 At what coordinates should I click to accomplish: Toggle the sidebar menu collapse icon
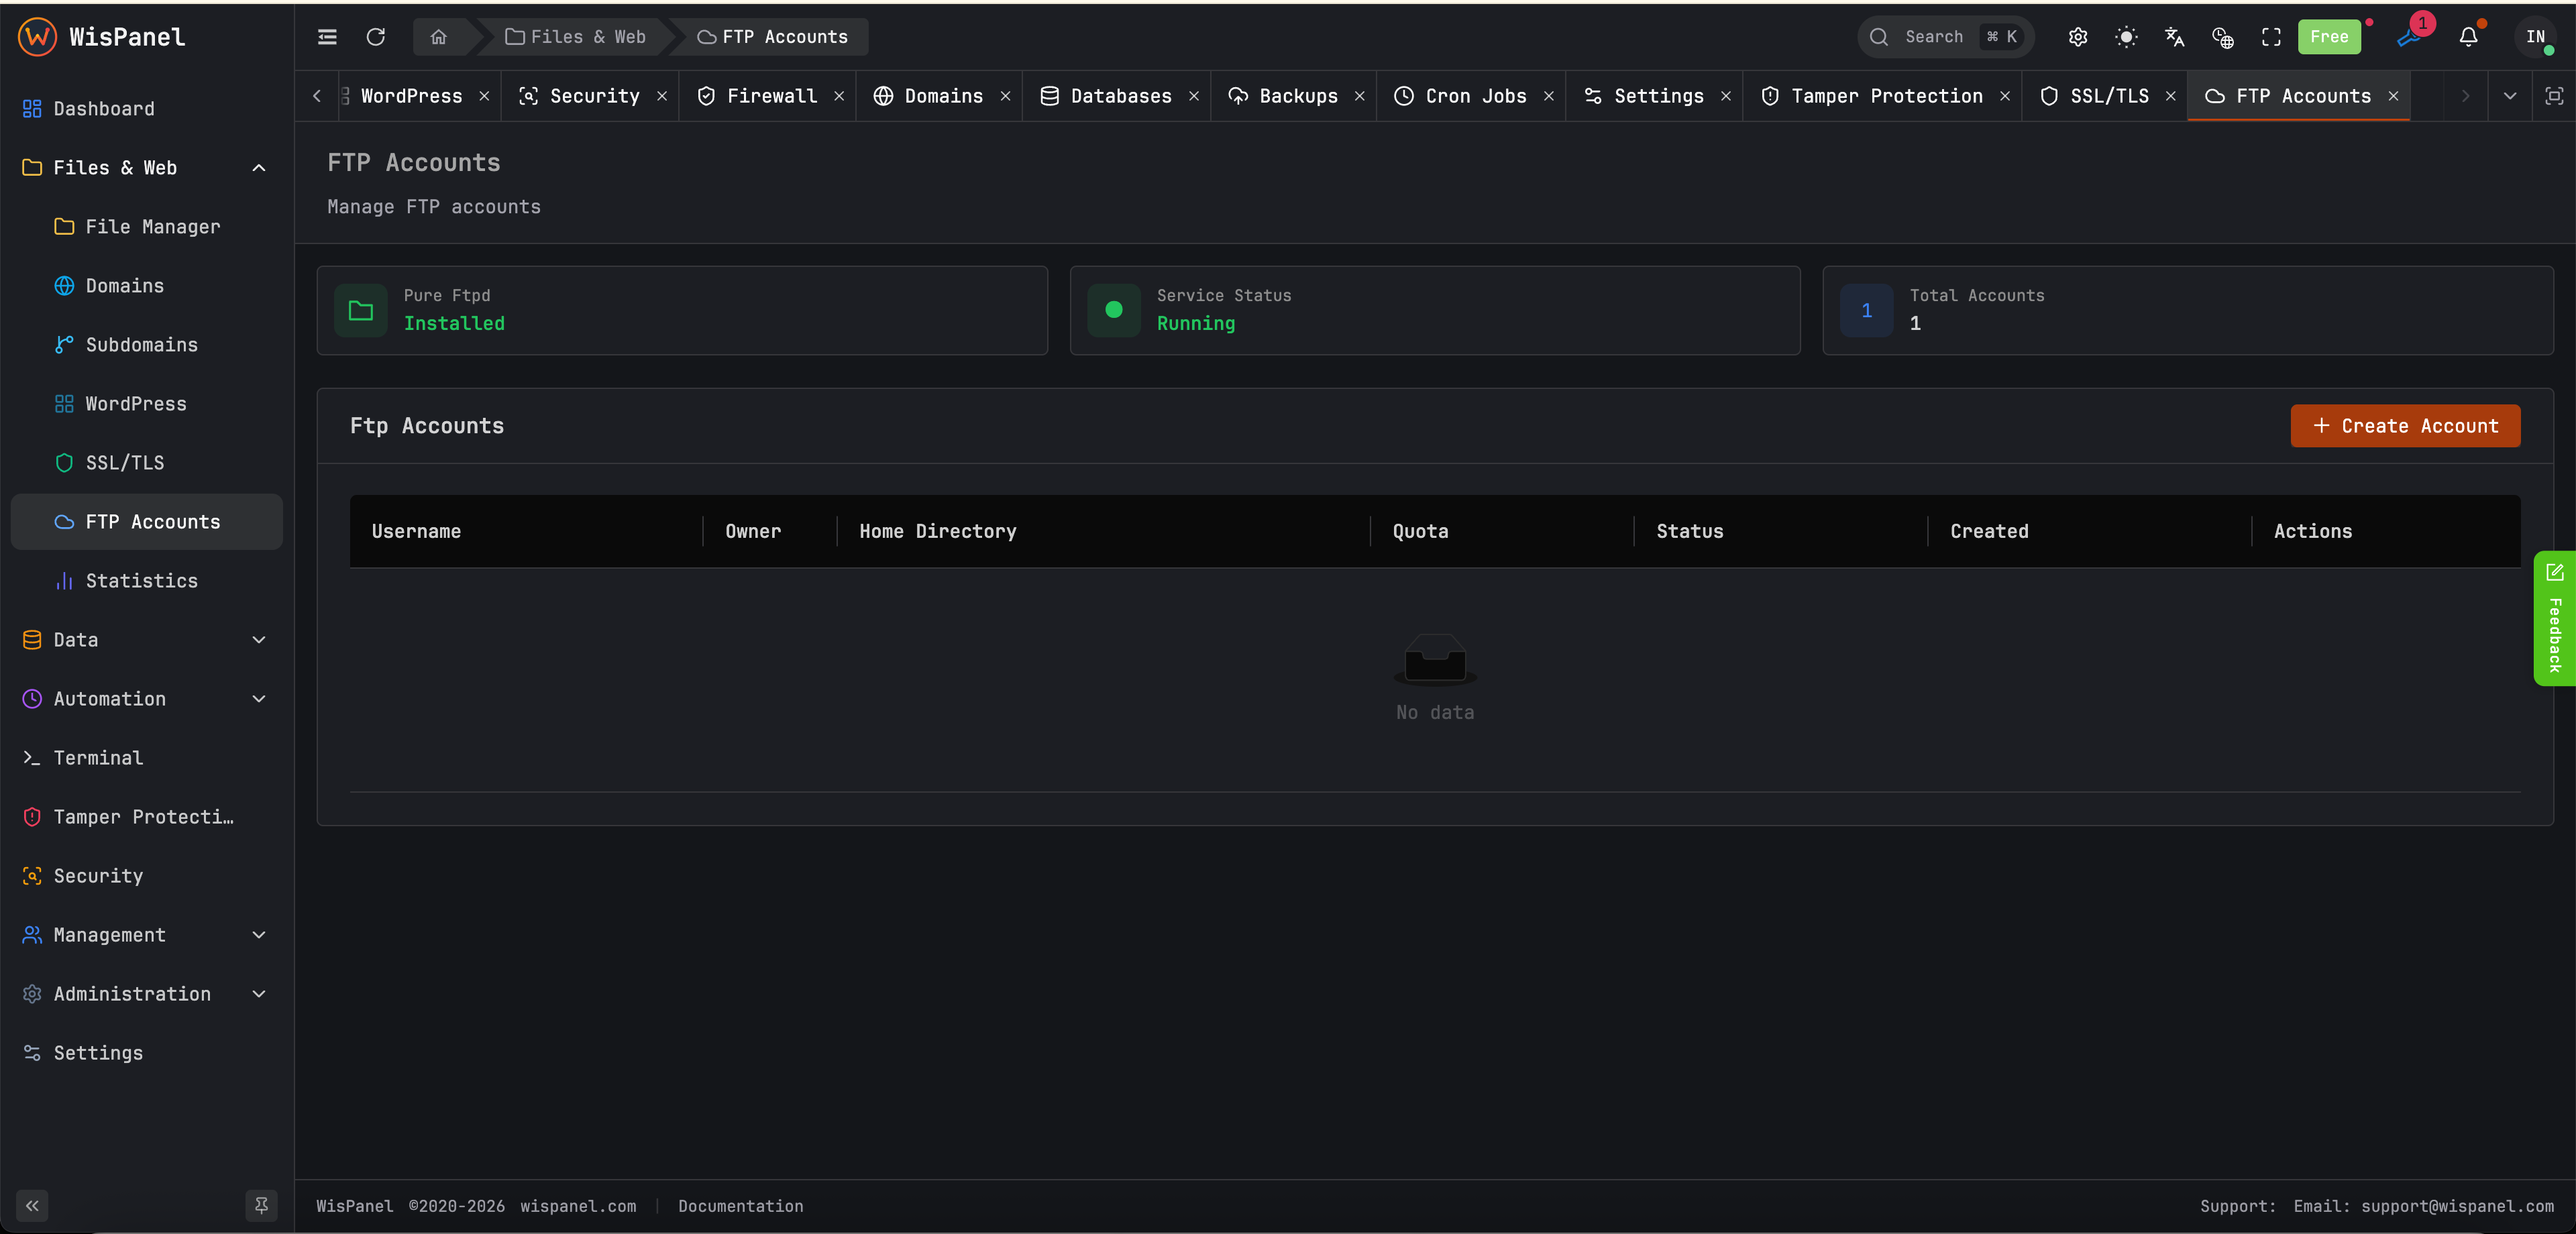(327, 37)
